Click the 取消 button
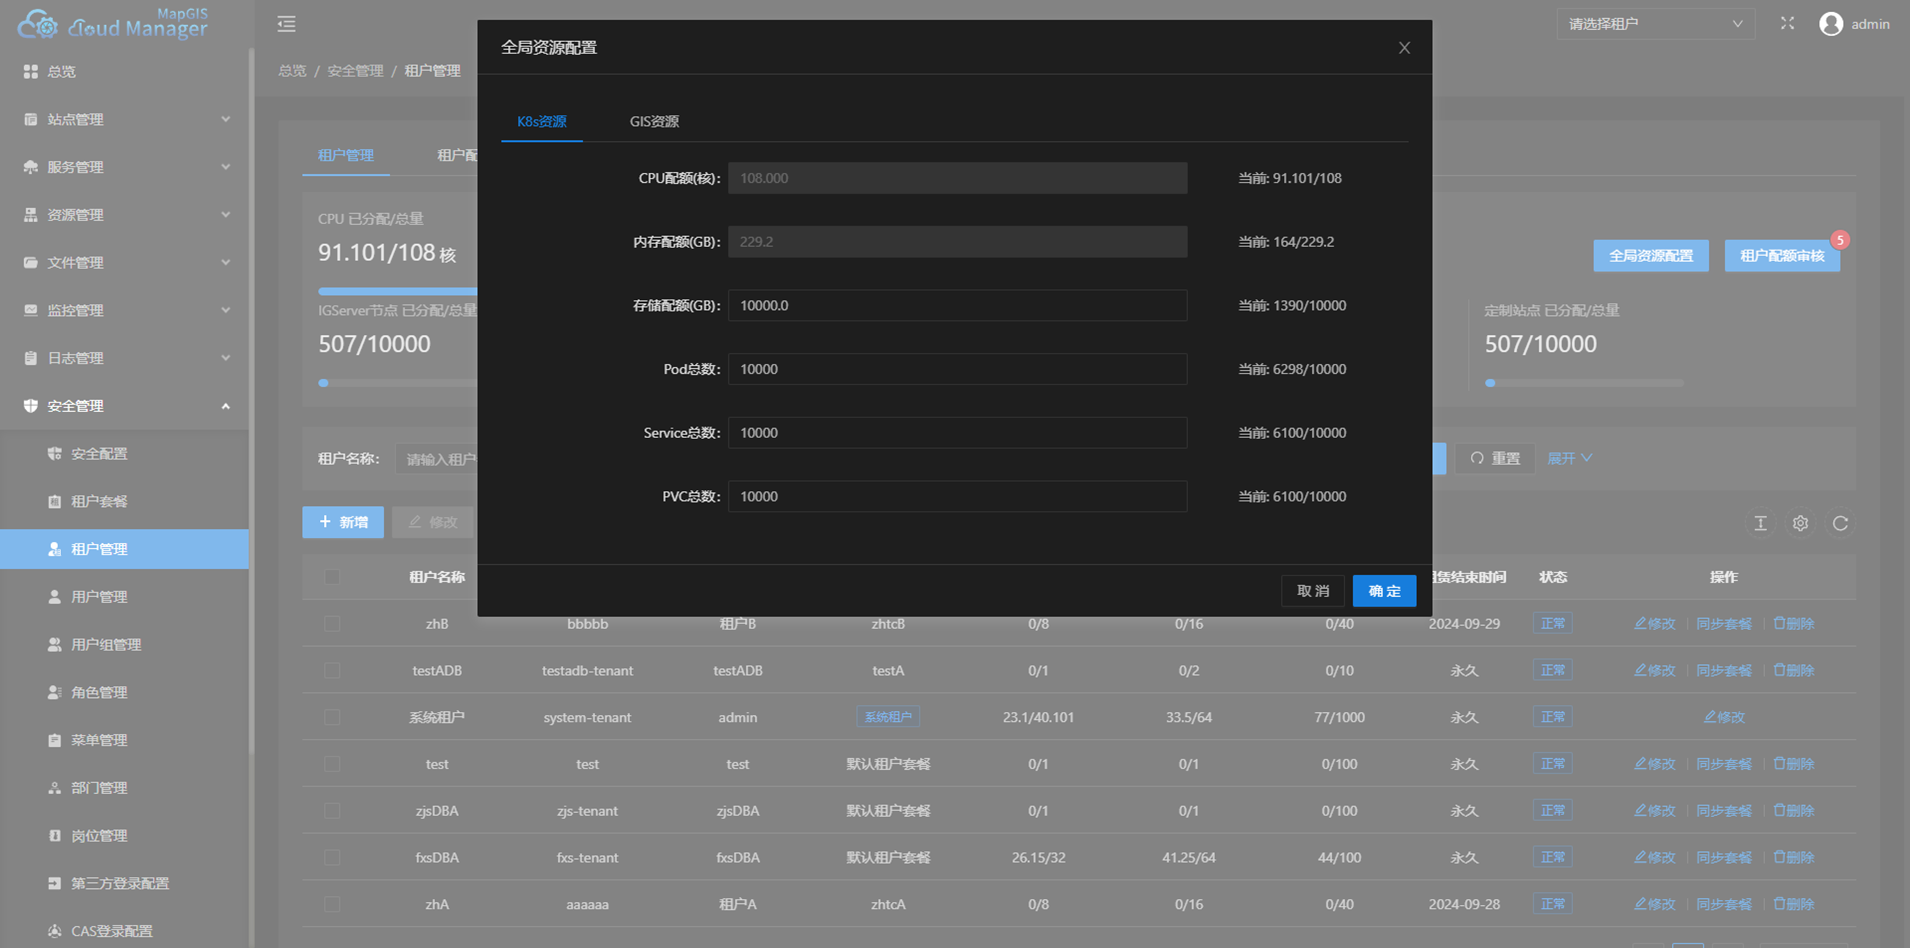Viewport: 1910px width, 948px height. (x=1312, y=591)
